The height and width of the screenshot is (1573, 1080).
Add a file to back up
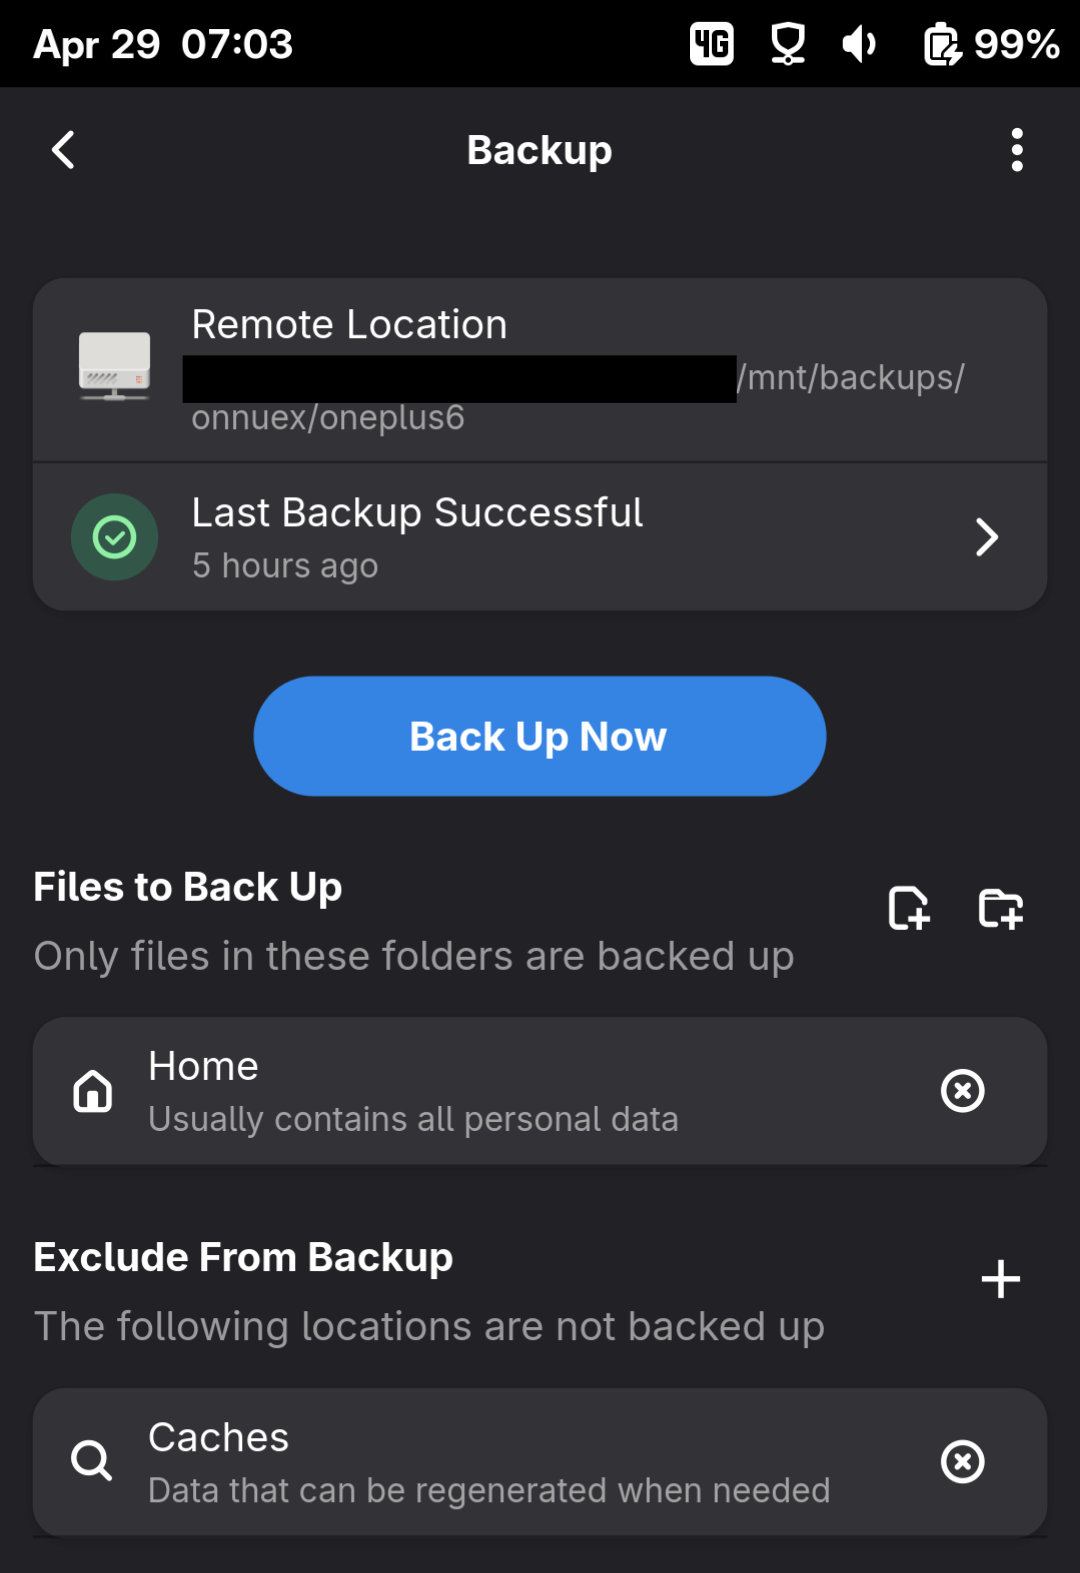pyautogui.click(x=908, y=908)
